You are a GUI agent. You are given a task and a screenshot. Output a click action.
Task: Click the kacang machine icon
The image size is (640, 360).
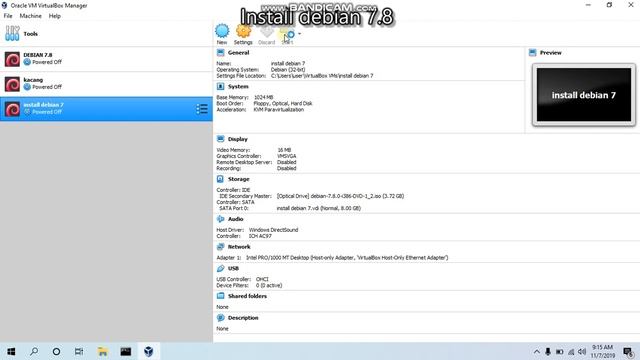12,84
